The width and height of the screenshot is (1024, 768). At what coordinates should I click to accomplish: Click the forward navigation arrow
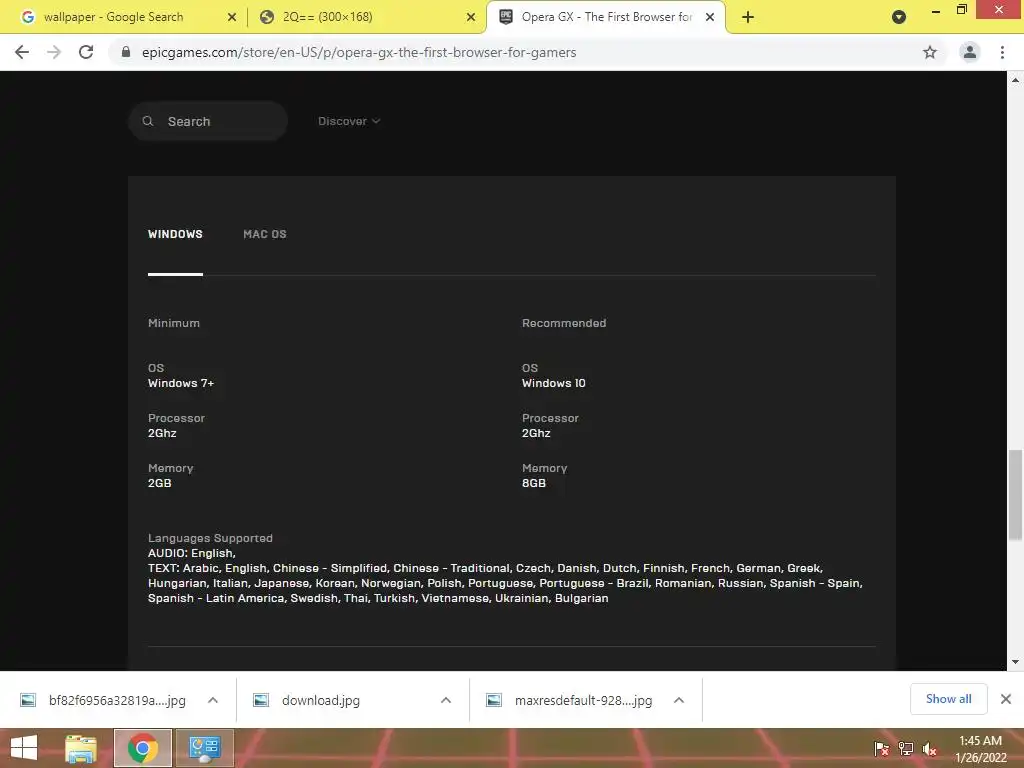[54, 52]
